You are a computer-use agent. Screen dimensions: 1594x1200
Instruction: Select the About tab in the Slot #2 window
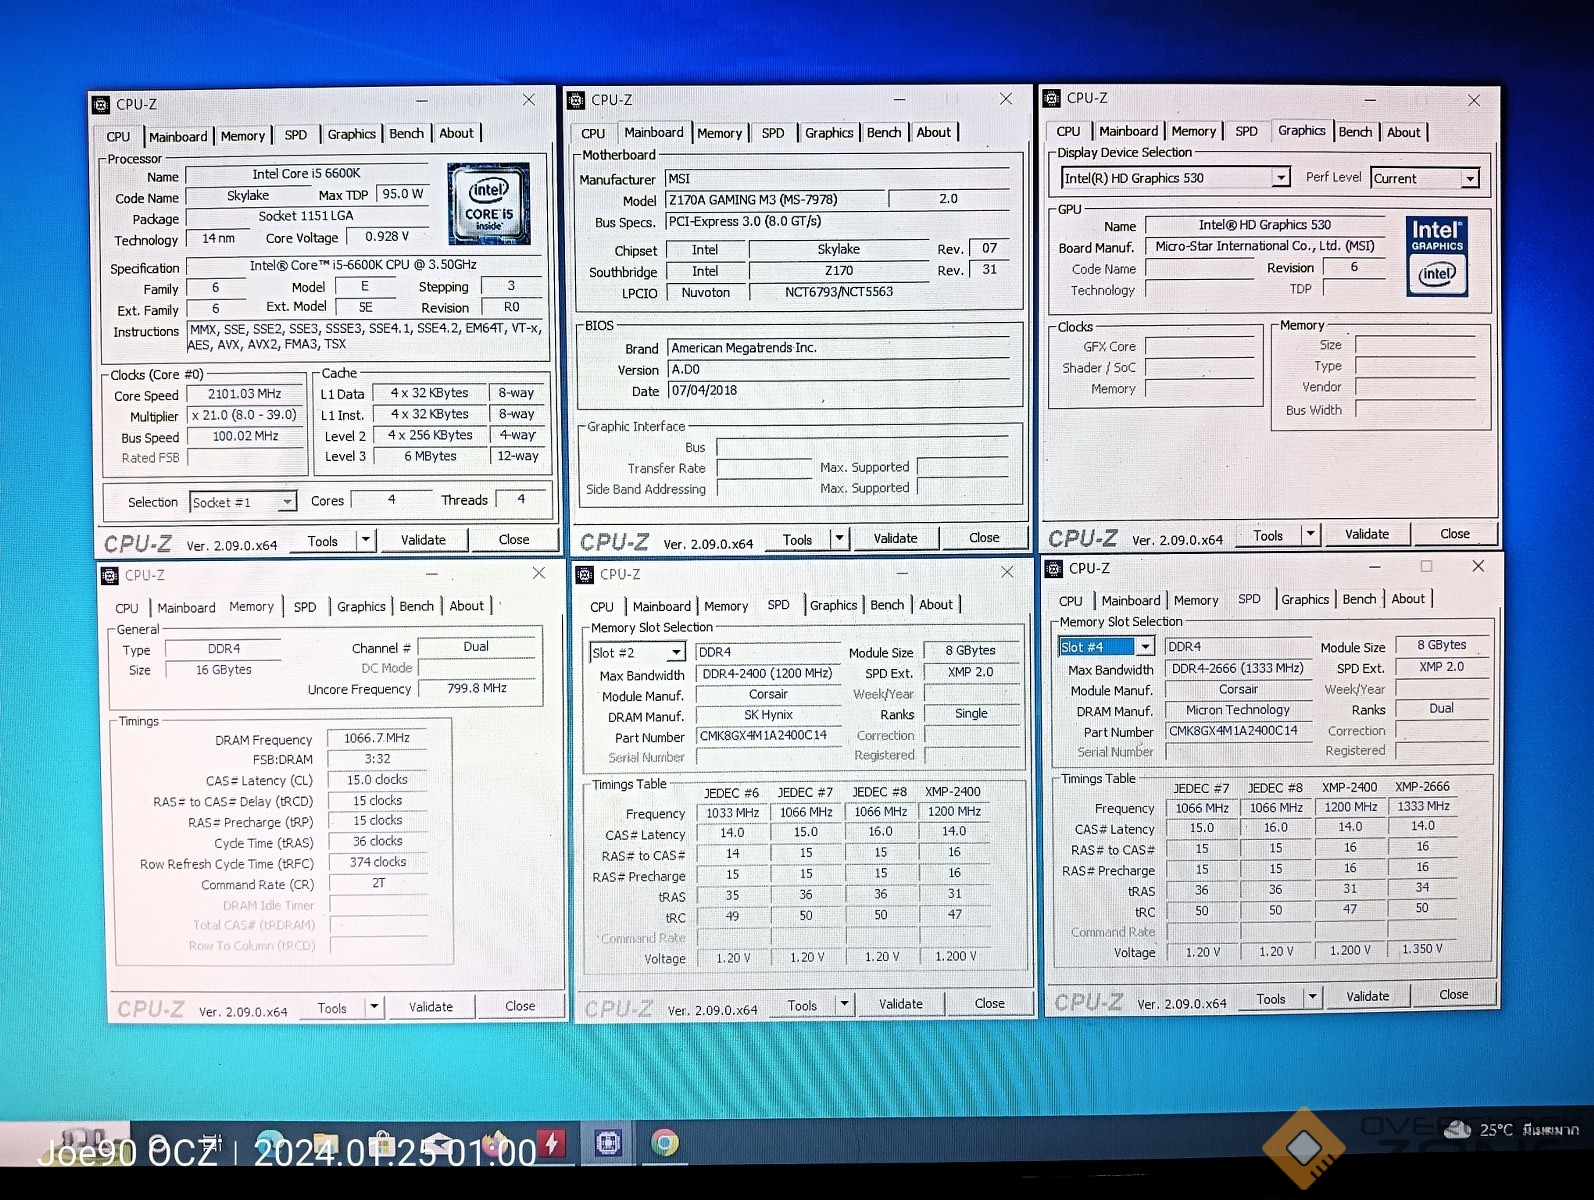935,605
